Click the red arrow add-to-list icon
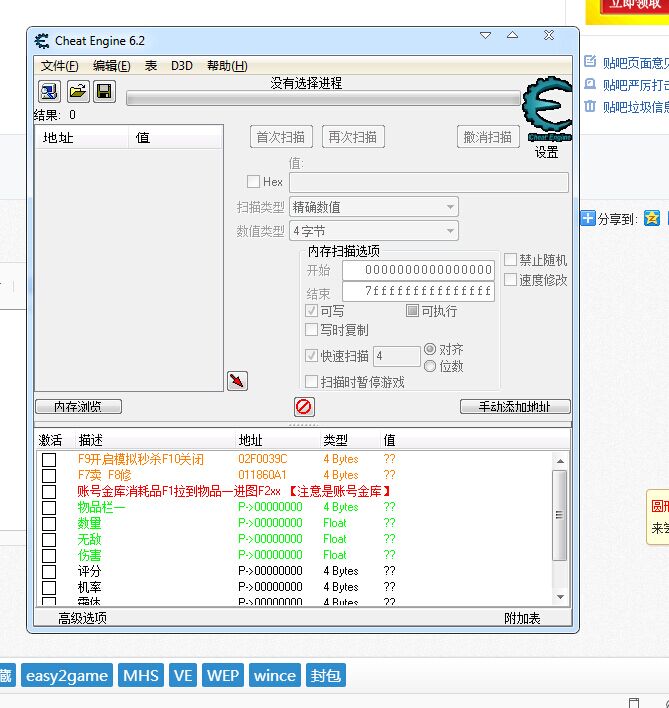This screenshot has height=708, width=669. pyautogui.click(x=237, y=381)
